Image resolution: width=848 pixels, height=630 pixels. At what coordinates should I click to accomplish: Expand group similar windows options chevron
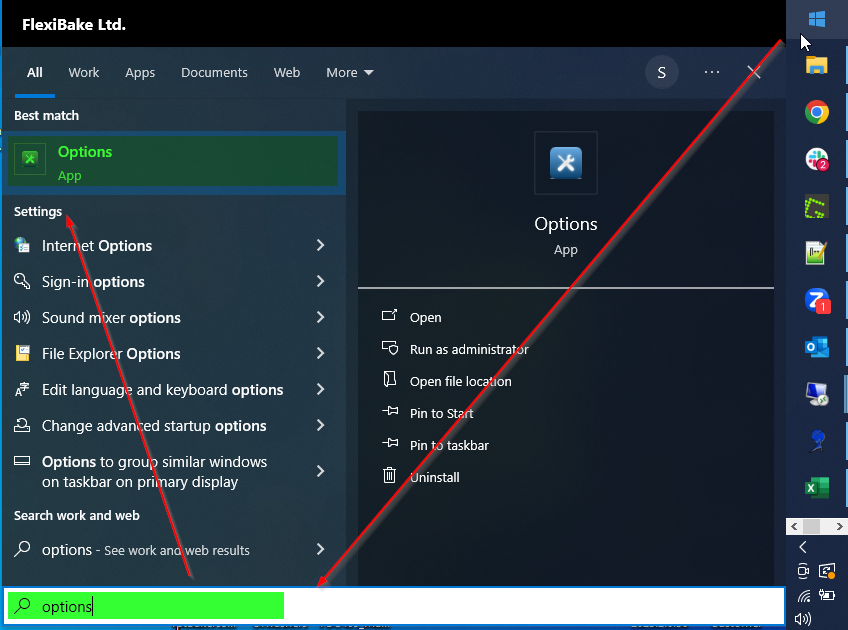(x=320, y=471)
